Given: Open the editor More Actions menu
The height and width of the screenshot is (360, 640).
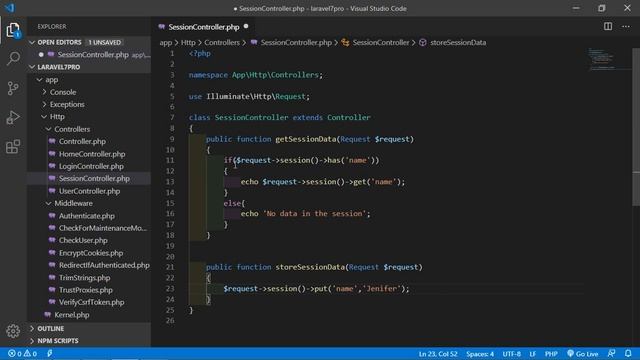Looking at the screenshot, I should pyautogui.click(x=626, y=27).
